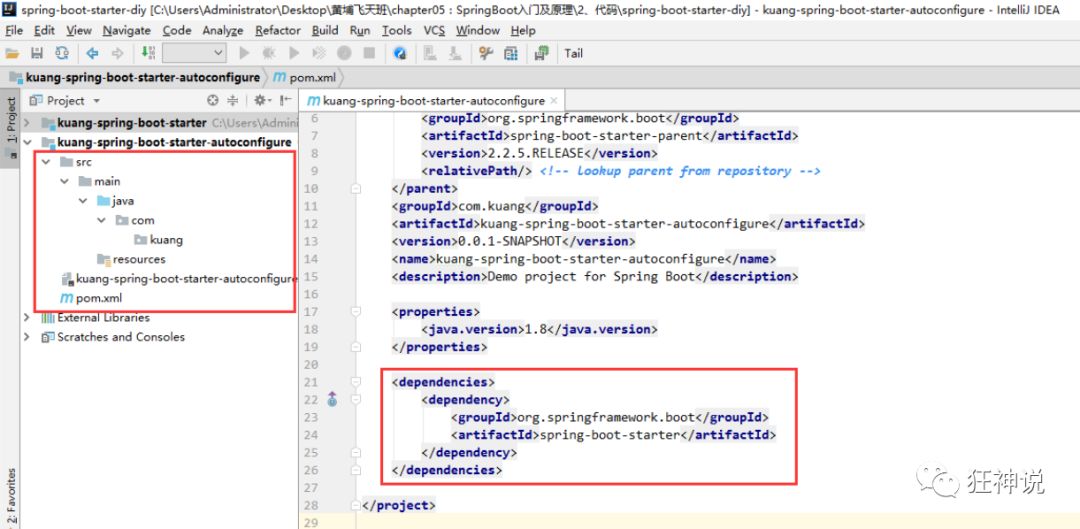
Task: Click 0.0.1-SNAPSHOT version text
Action: 510,241
